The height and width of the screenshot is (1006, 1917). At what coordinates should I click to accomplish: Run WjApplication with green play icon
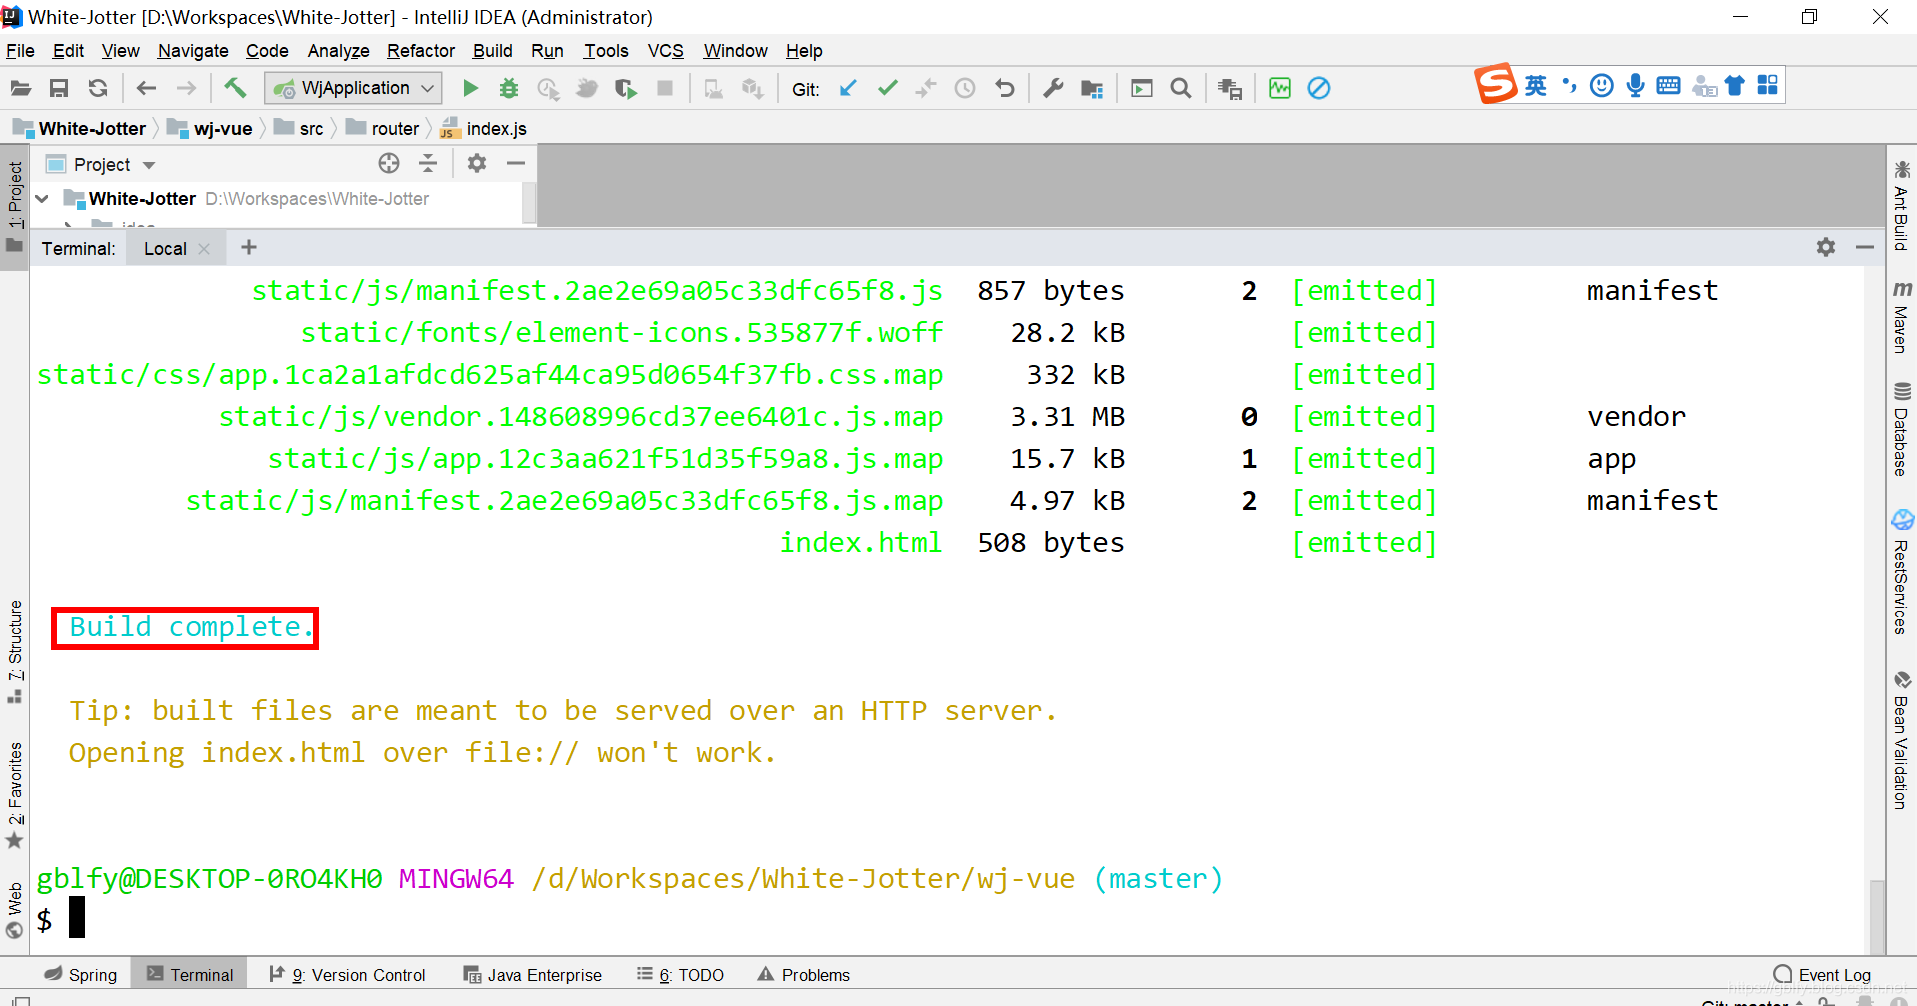470,88
